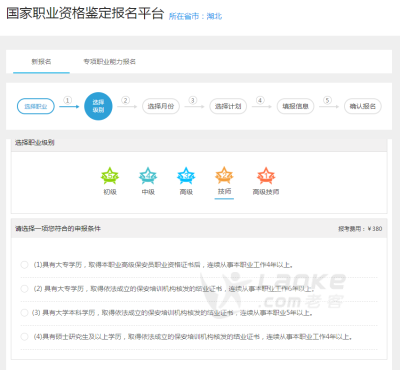Open the 确认报名 step
Viewport: 400px width, 370px height.
(363, 106)
